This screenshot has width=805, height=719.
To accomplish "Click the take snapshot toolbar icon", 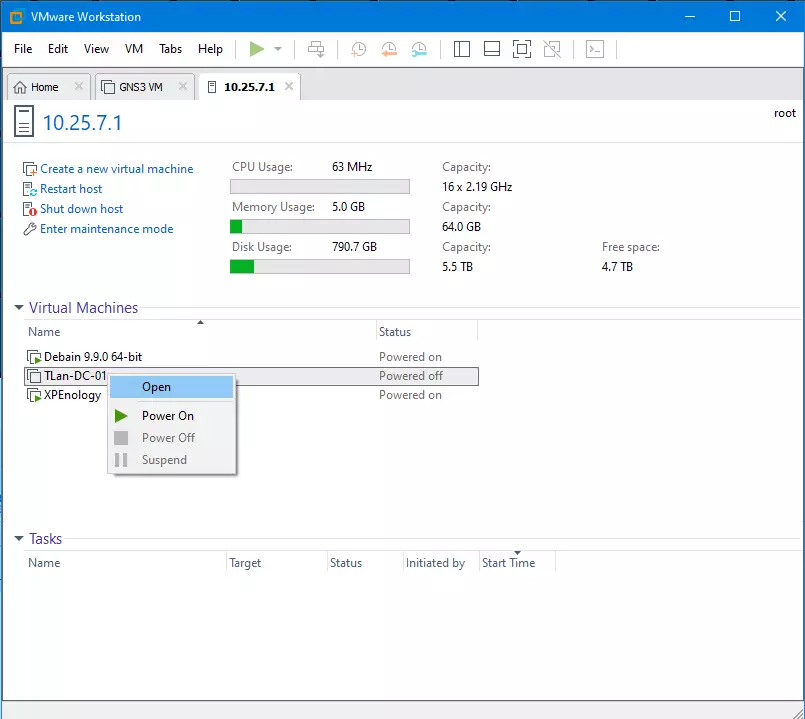I will point(358,49).
